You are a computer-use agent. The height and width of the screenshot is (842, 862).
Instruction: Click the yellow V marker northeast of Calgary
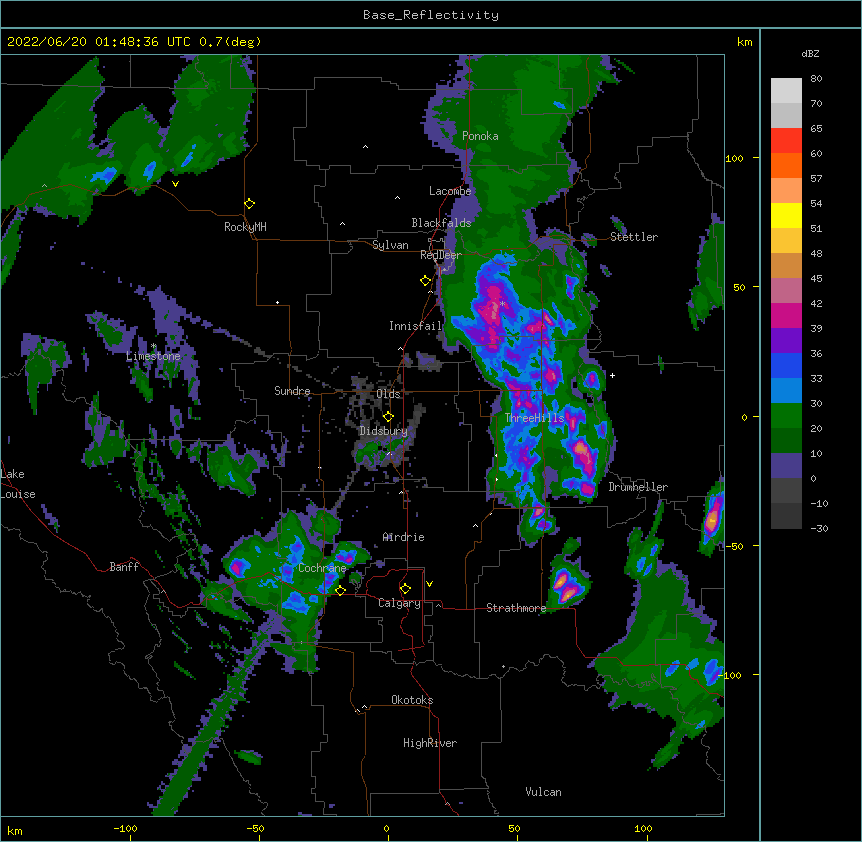(x=429, y=584)
